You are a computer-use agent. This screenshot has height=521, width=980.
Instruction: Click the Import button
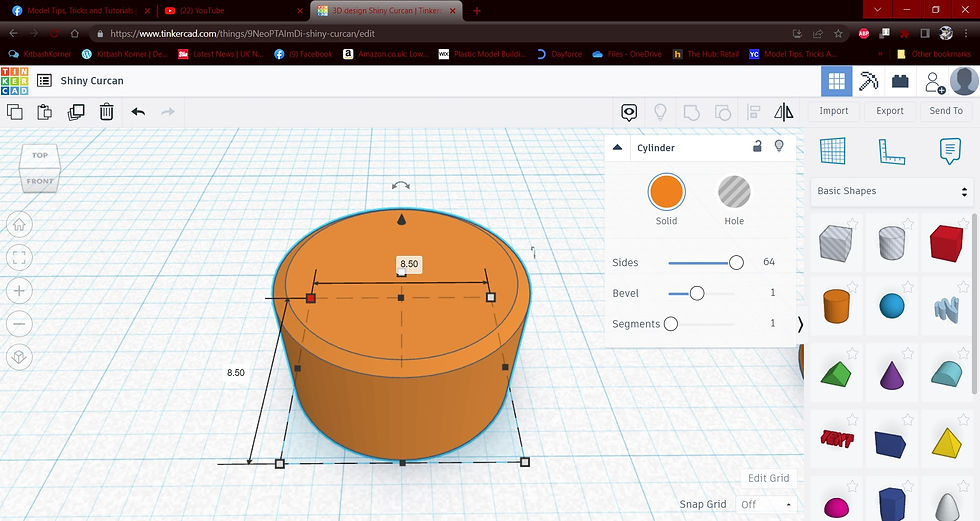[834, 111]
